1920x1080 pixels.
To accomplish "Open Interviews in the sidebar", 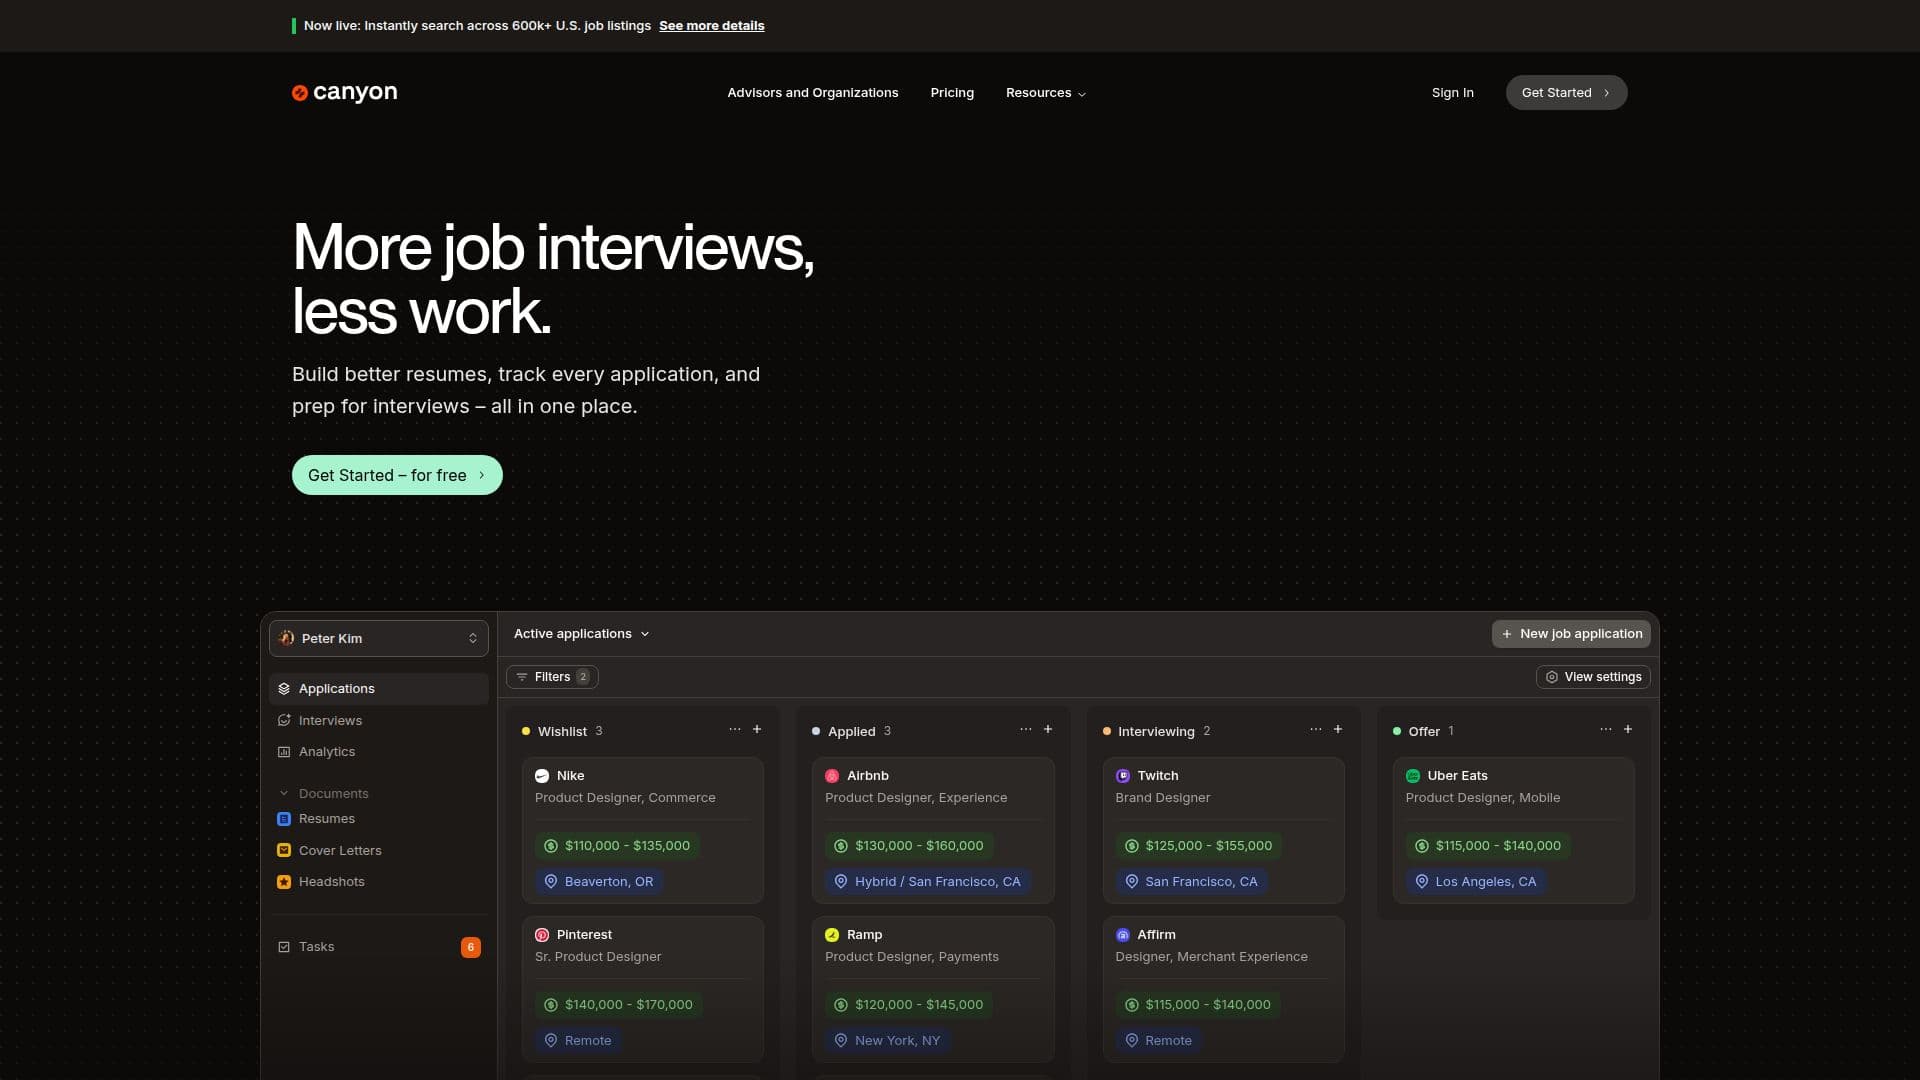I will pos(379,720).
